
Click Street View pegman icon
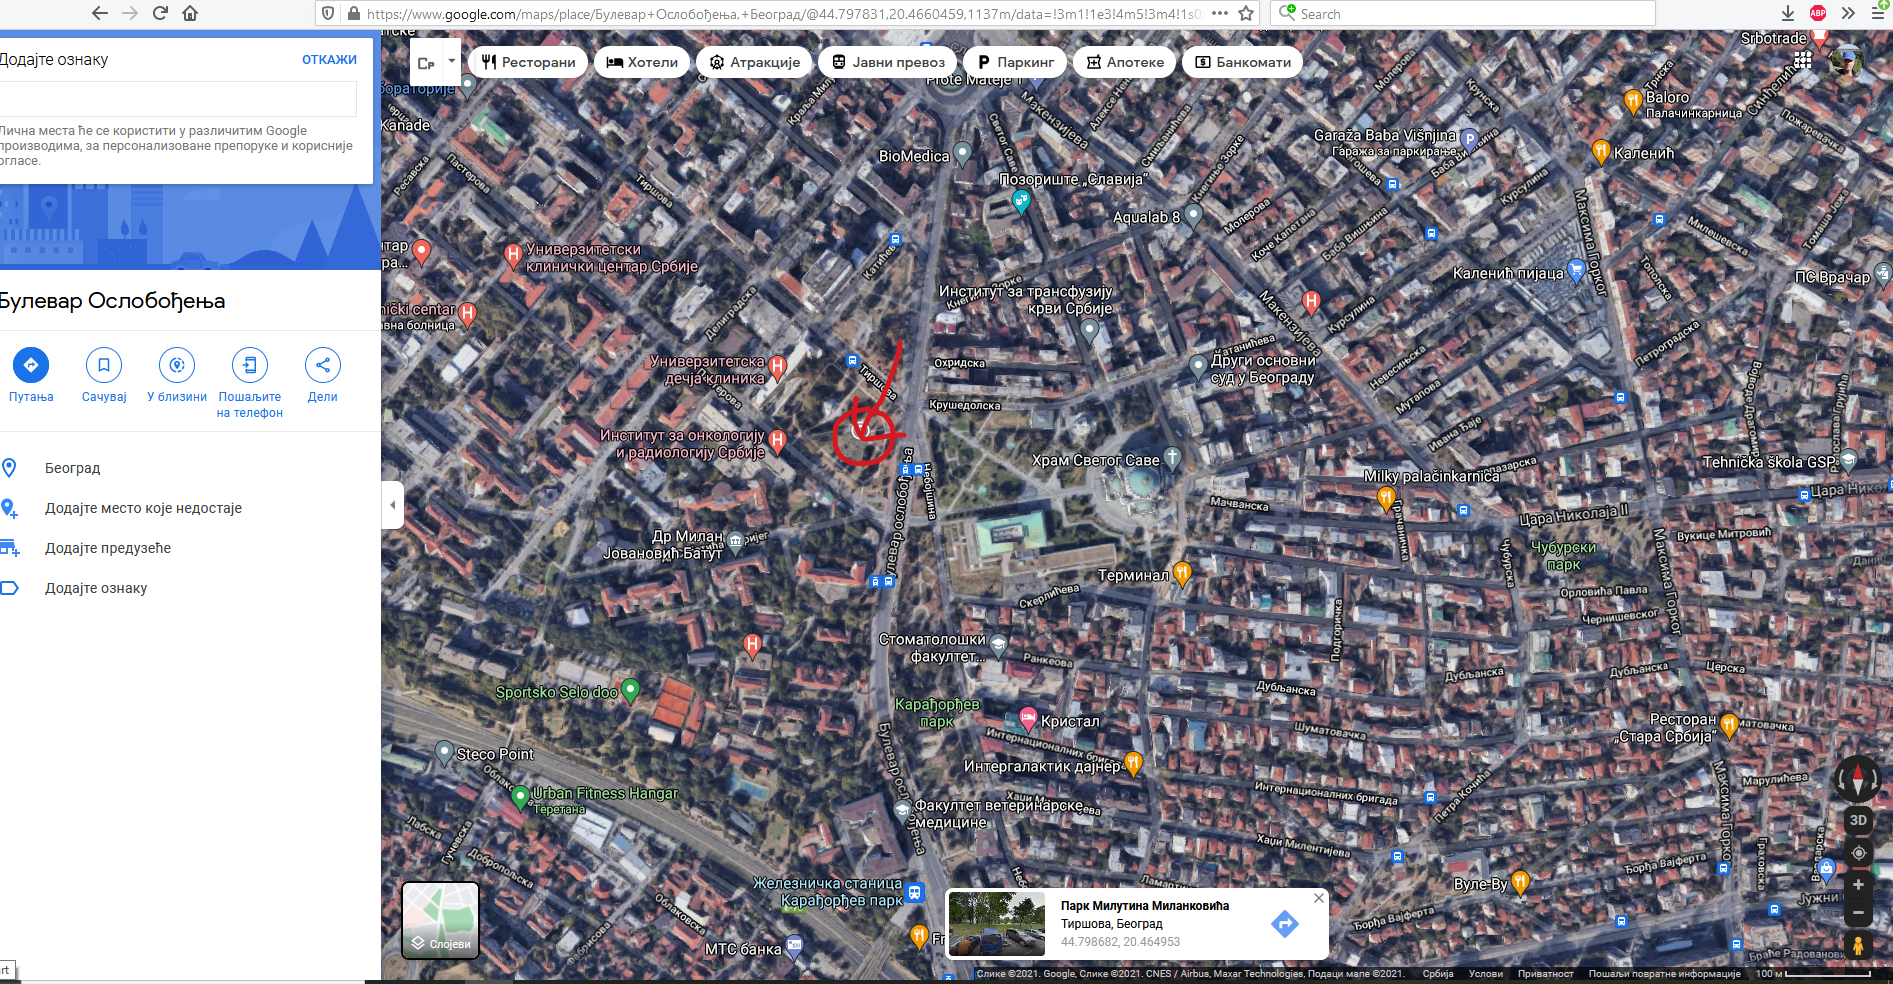coord(1858,945)
